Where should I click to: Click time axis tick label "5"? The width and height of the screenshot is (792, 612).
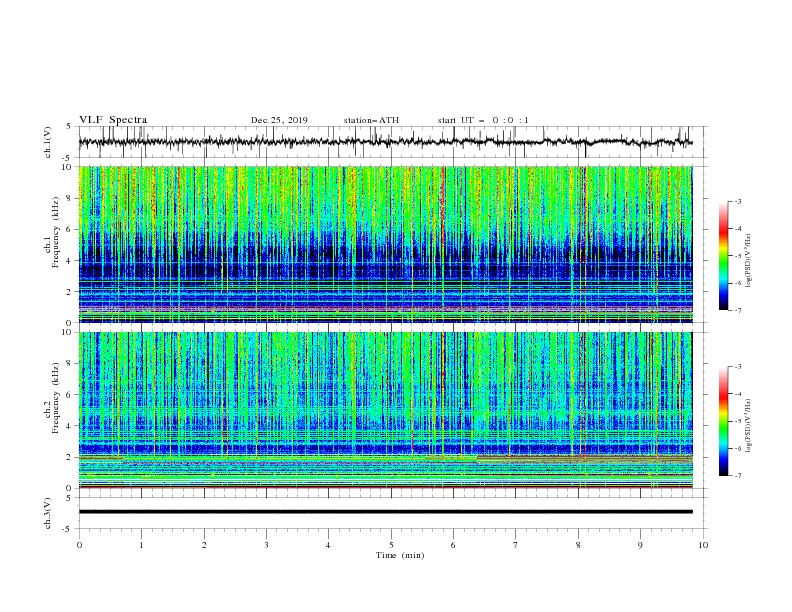[391, 545]
